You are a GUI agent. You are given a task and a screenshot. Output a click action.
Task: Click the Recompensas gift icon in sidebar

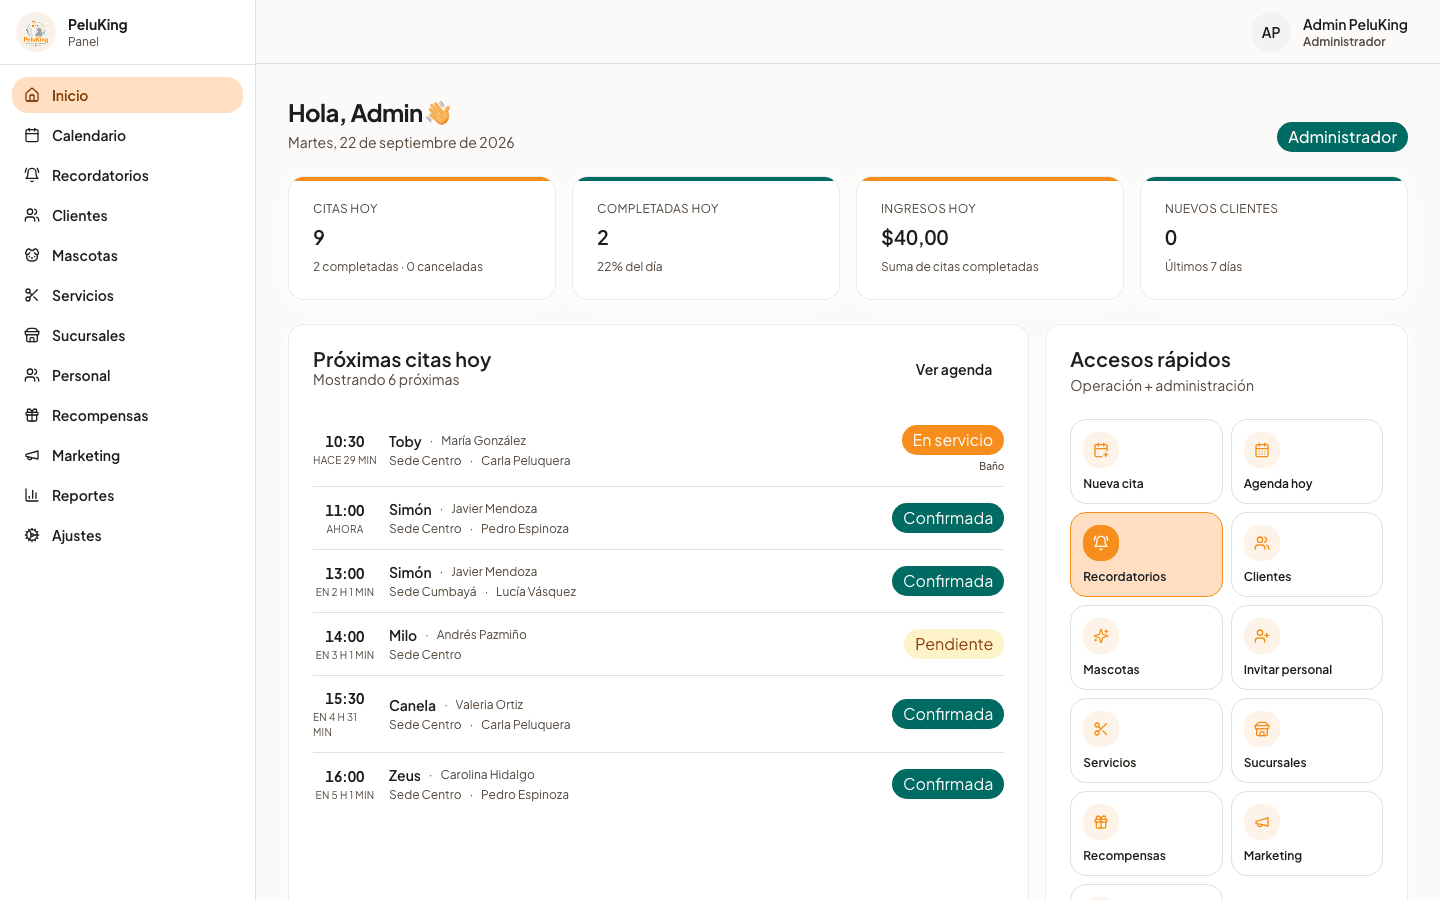32,415
